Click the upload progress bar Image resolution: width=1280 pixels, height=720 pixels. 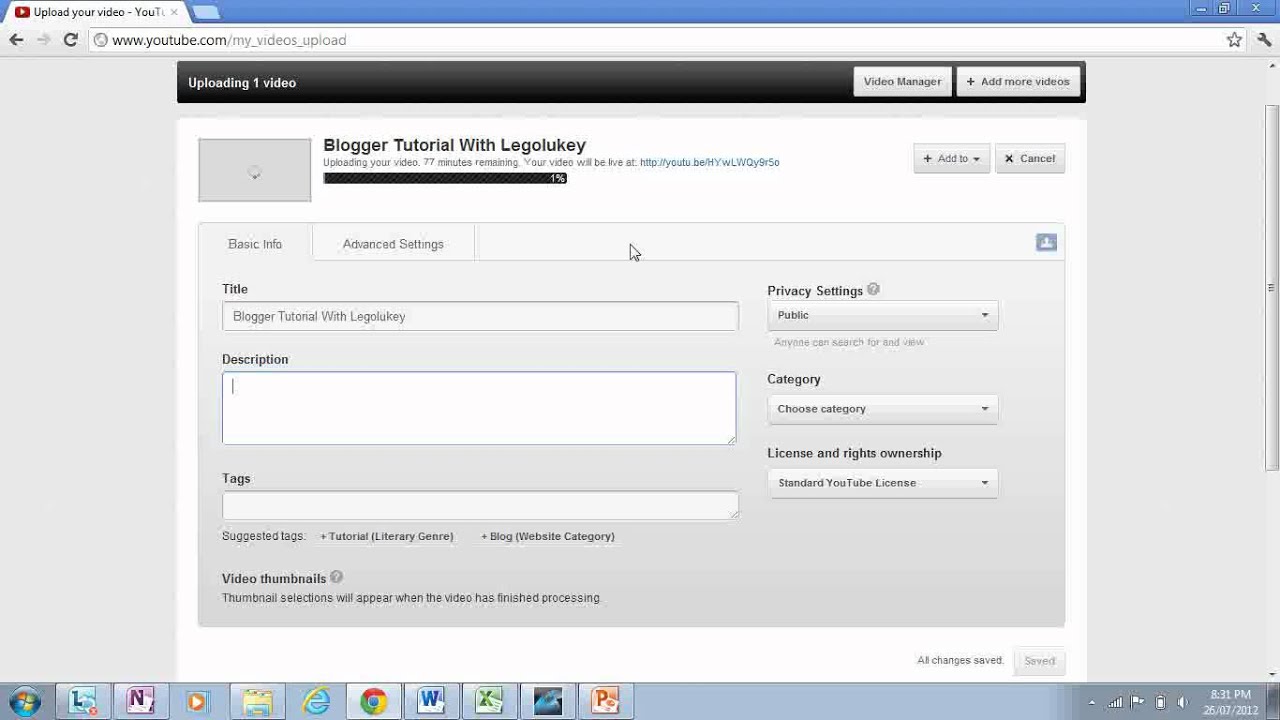pyautogui.click(x=445, y=178)
